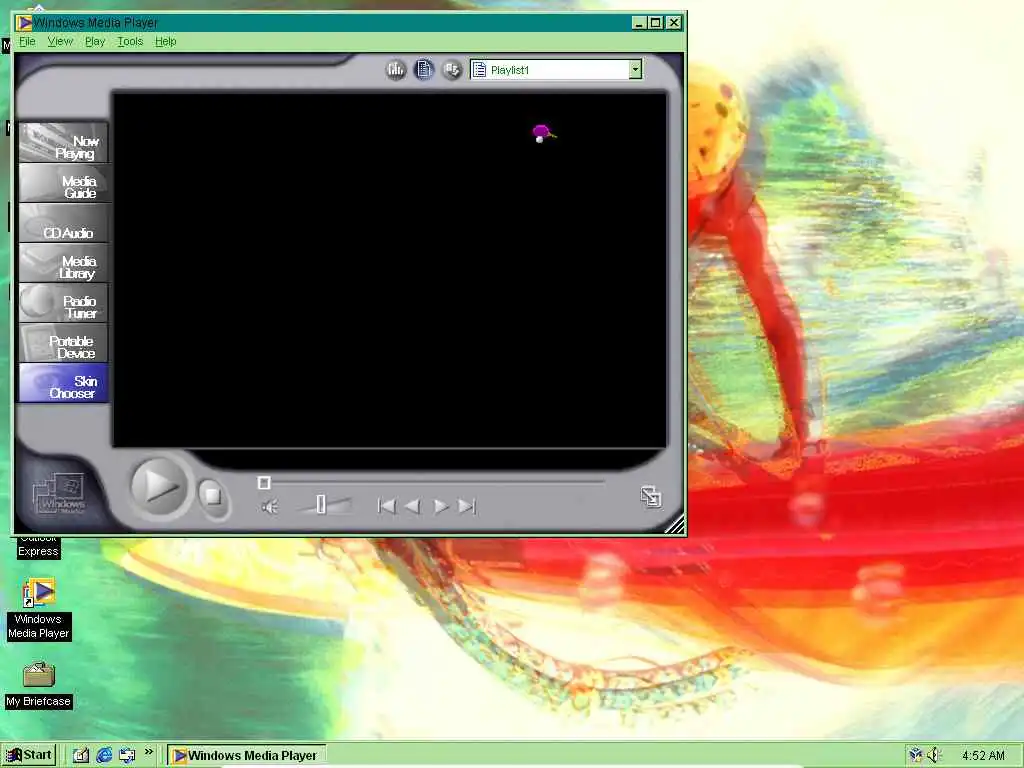This screenshot has width=1024, height=768.
Task: Select the Windows Media Player desktop shortcut
Action: click(x=39, y=609)
